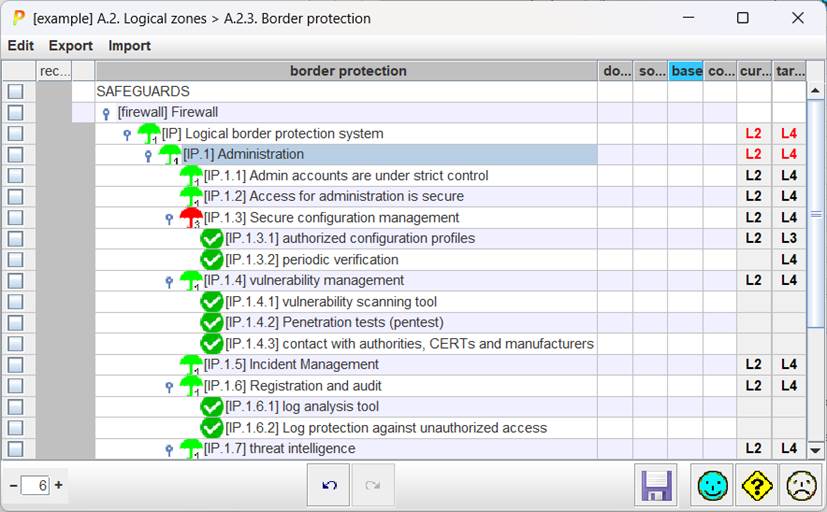
Task: Open the Export menu
Action: click(x=71, y=46)
